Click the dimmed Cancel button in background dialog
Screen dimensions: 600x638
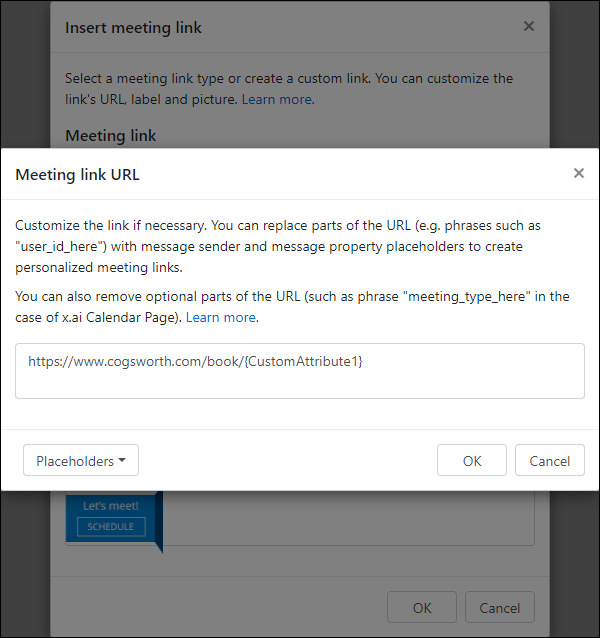(x=500, y=607)
